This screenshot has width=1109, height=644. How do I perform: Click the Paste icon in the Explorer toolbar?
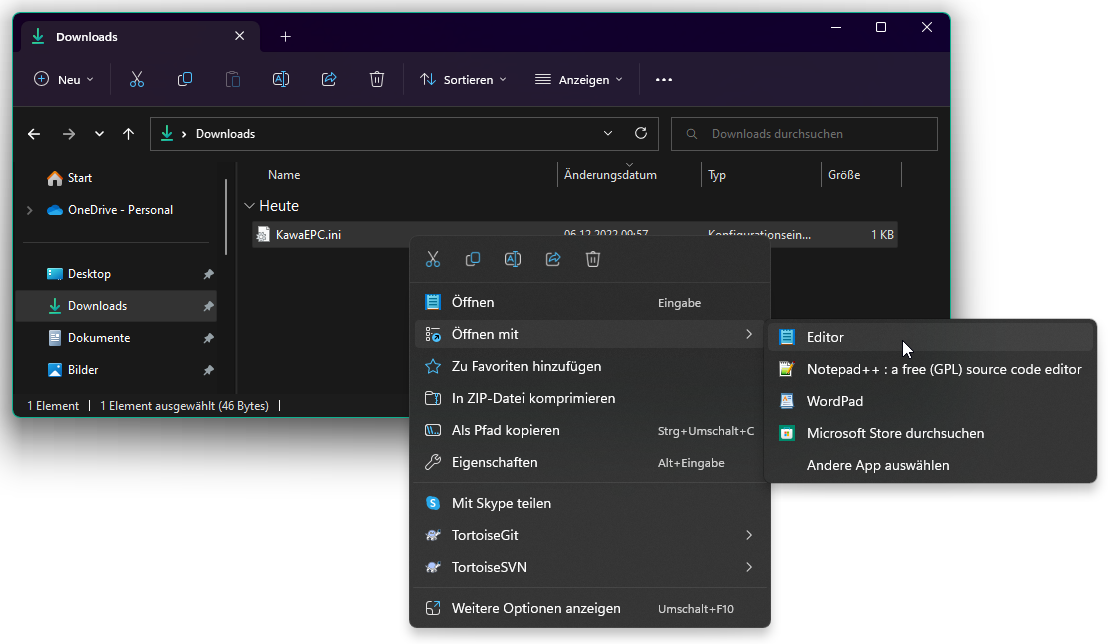tap(233, 80)
